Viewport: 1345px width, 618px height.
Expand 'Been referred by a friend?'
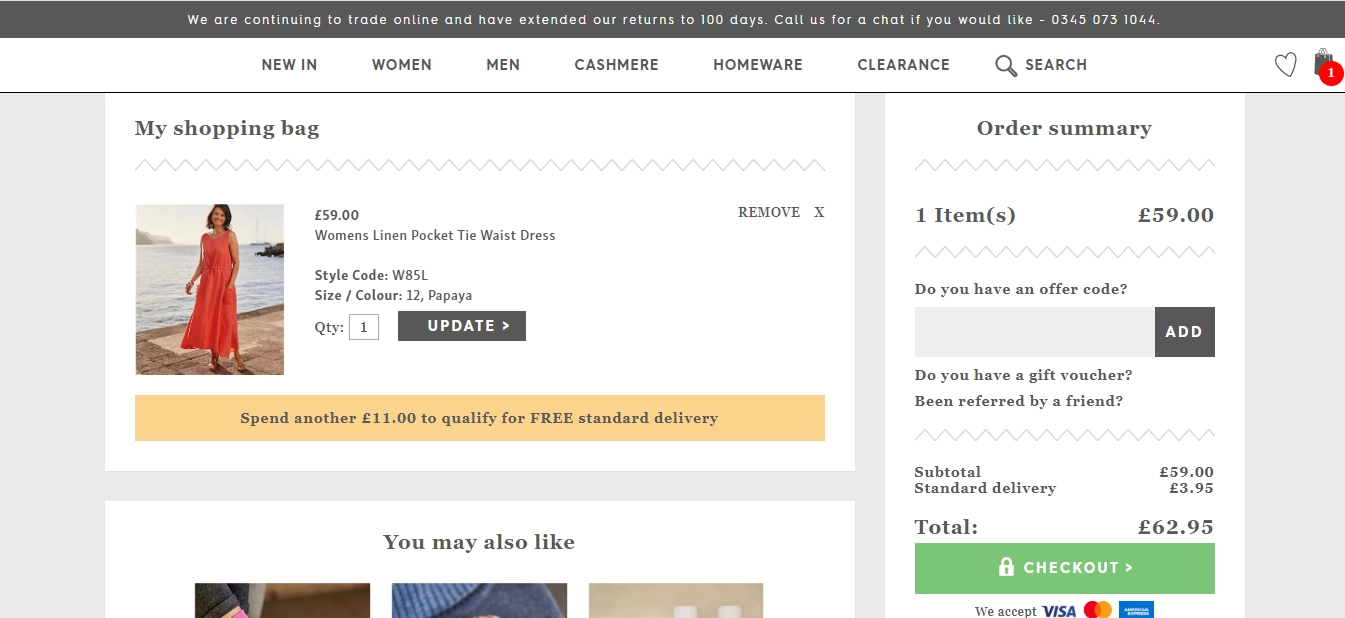pos(1019,401)
